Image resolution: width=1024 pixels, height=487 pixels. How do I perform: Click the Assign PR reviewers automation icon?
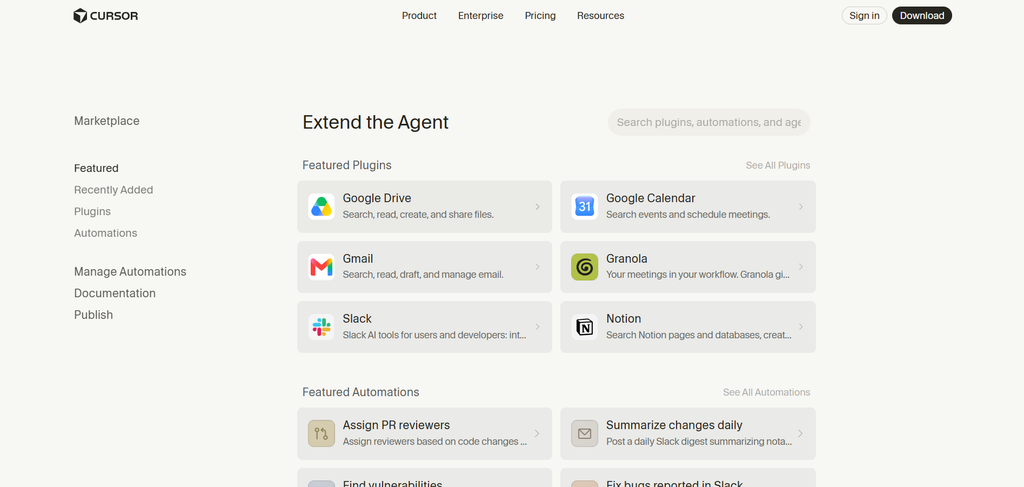[321, 433]
